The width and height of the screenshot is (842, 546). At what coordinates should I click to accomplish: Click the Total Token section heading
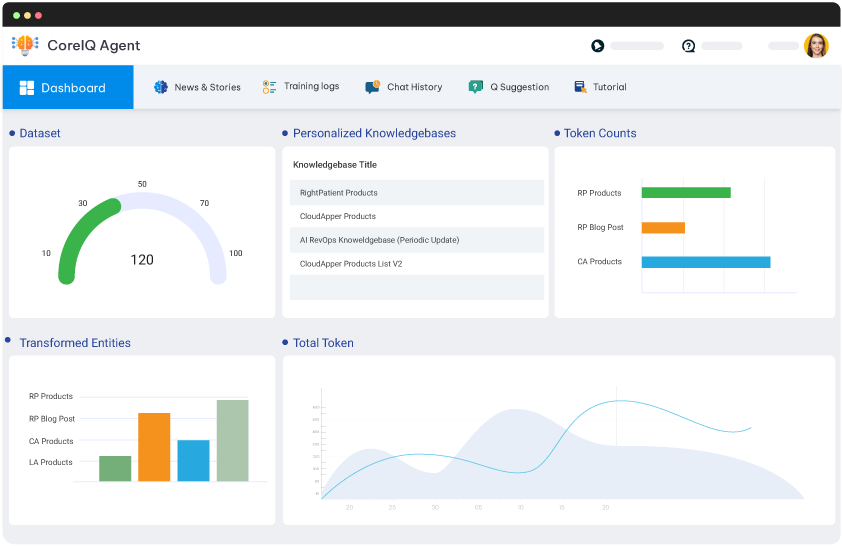tap(323, 343)
